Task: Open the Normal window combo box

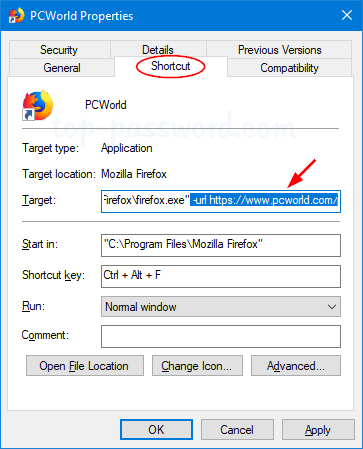Action: pos(221,307)
